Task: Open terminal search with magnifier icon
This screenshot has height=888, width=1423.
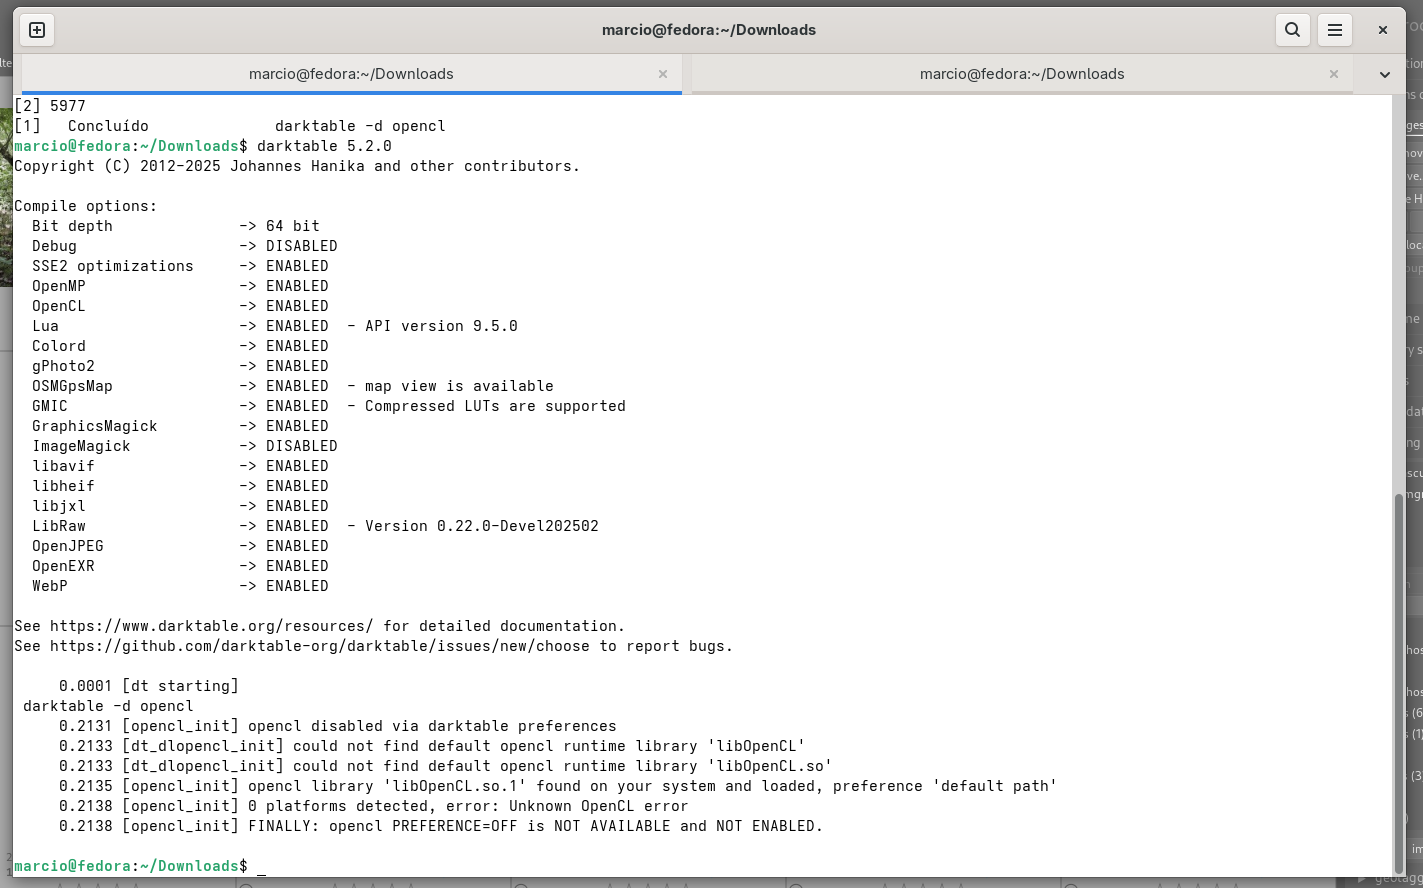Action: click(x=1292, y=30)
